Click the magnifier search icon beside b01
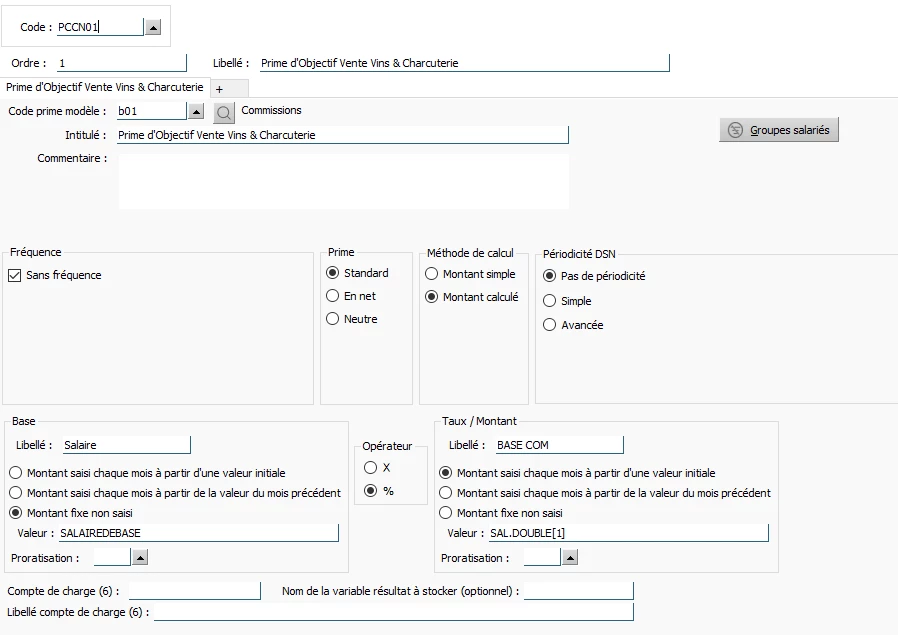This screenshot has height=635, width=898. tap(224, 112)
